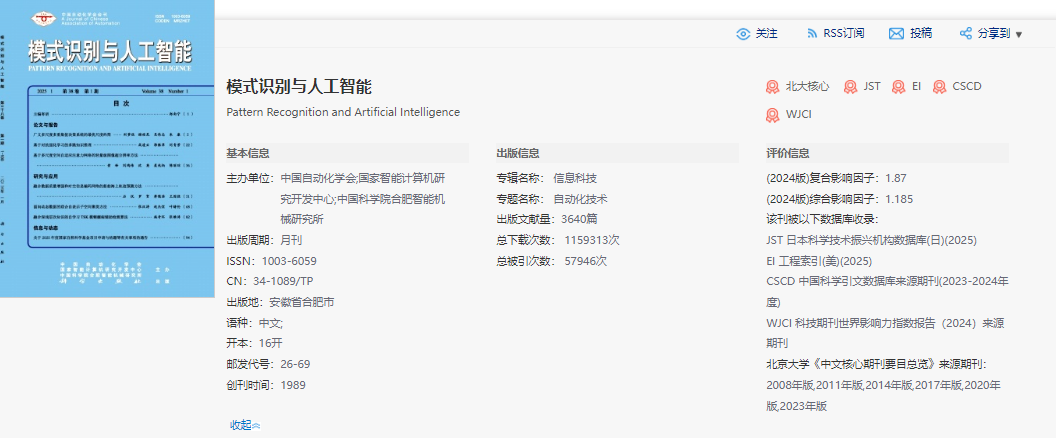Image resolution: width=1056 pixels, height=438 pixels.
Task: Click the 主办单位 value 中国自动化学会
Action: point(317,179)
